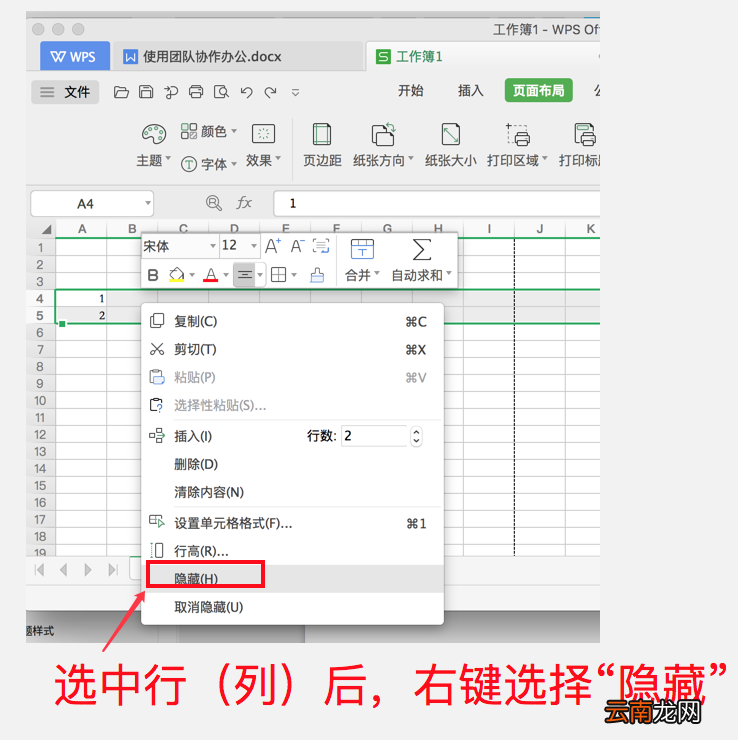
Task: Choose 清除内容(N) from context menu
Action: (292, 492)
